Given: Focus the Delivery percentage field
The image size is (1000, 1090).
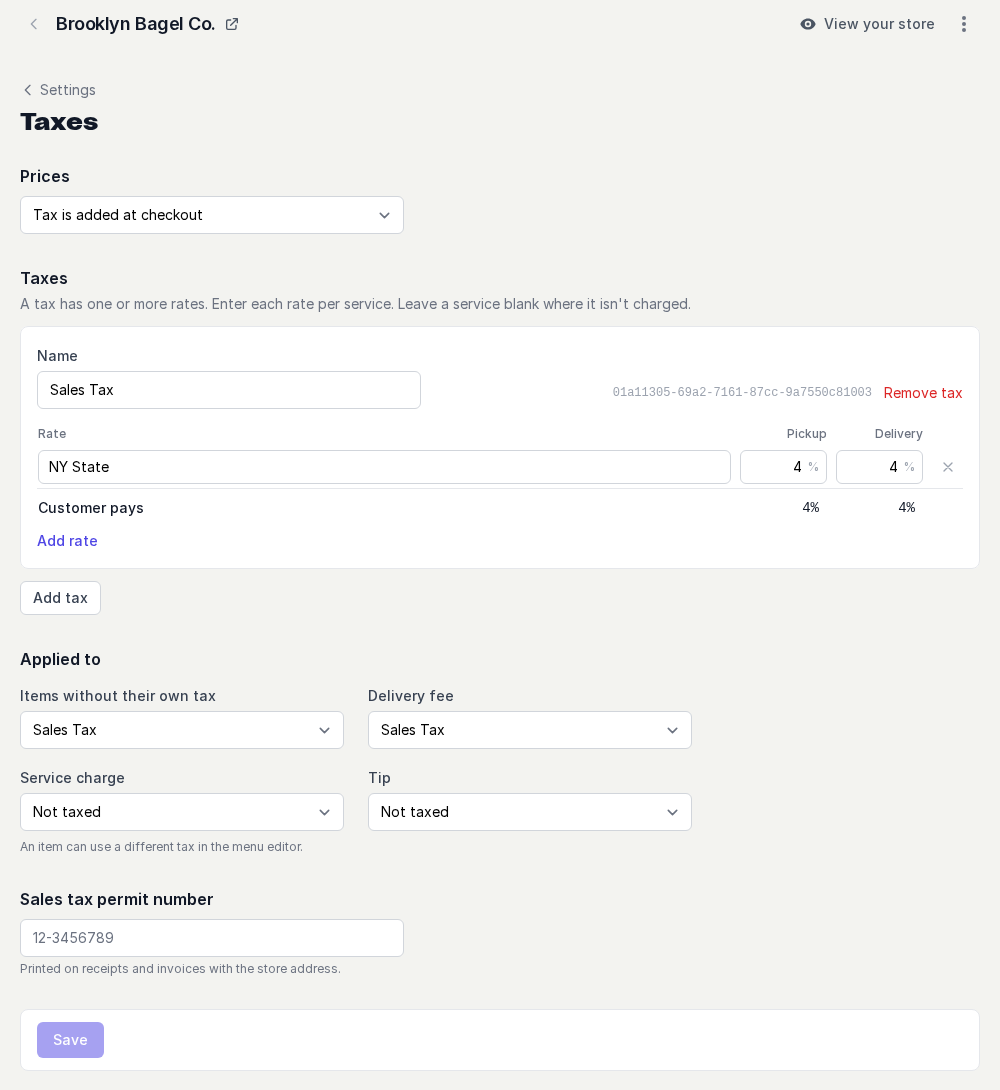Looking at the screenshot, I should tap(879, 467).
